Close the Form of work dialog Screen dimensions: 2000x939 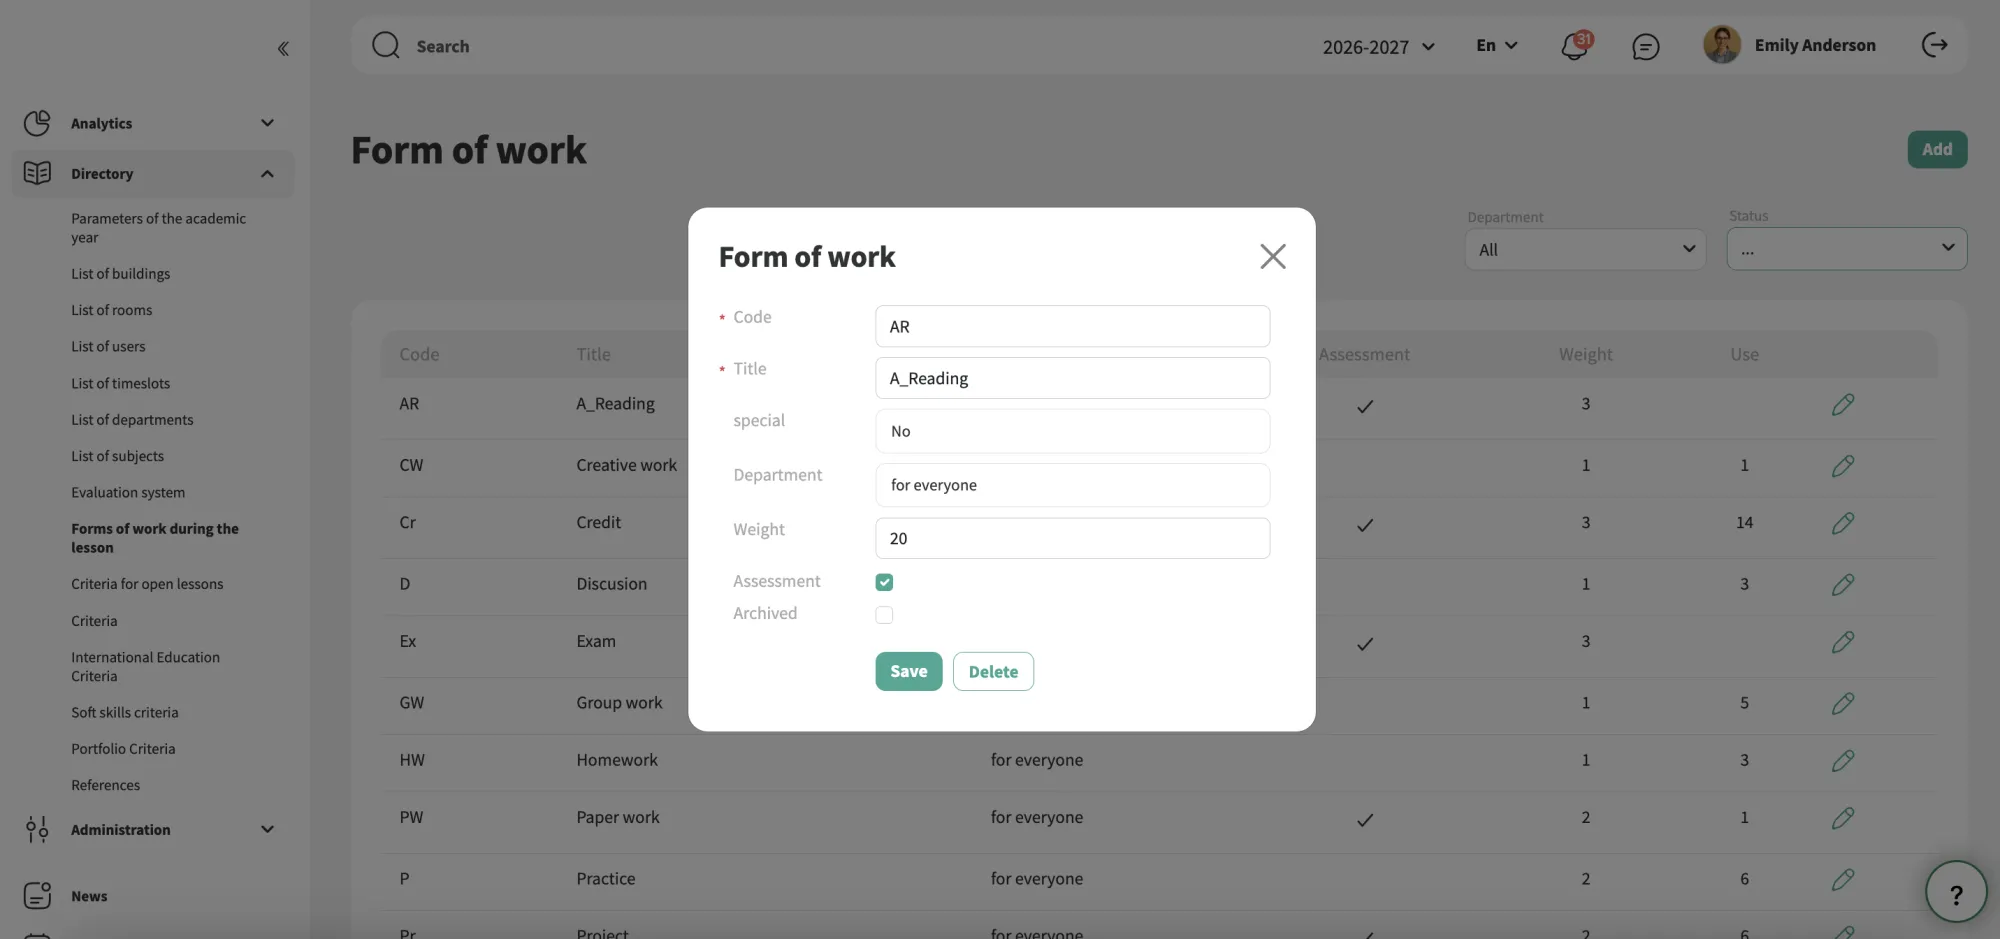click(x=1273, y=256)
